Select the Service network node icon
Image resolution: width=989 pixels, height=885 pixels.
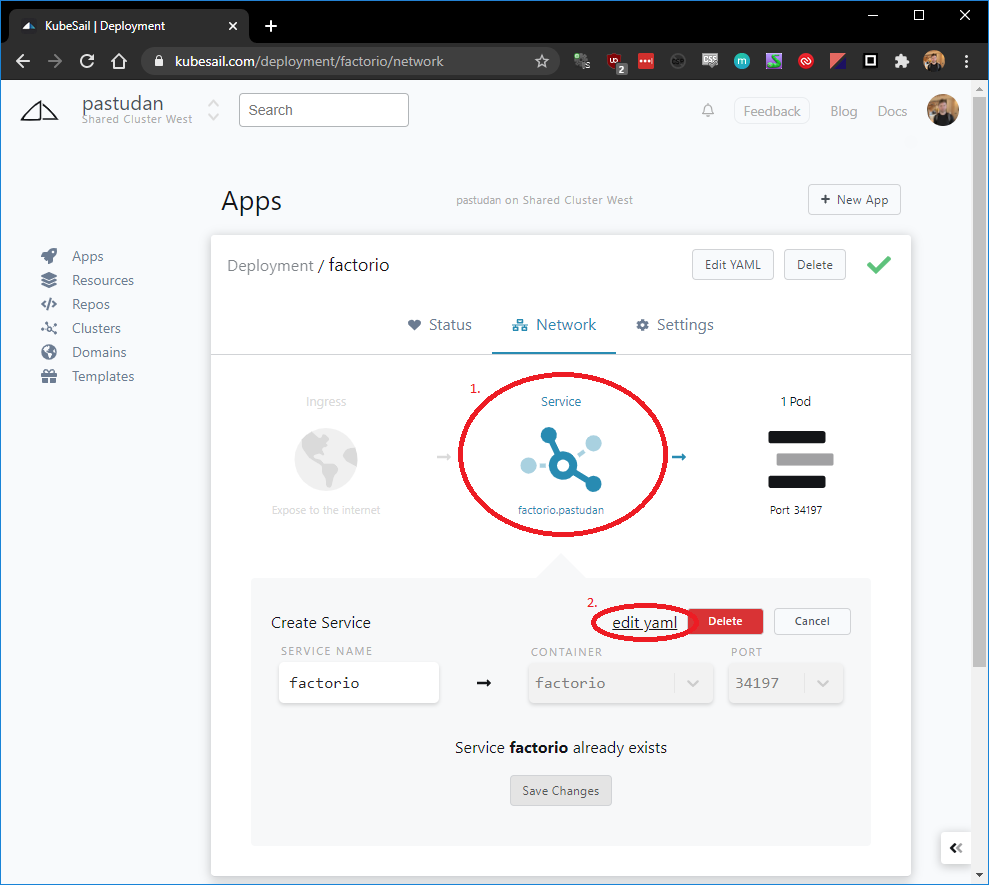[561, 459]
